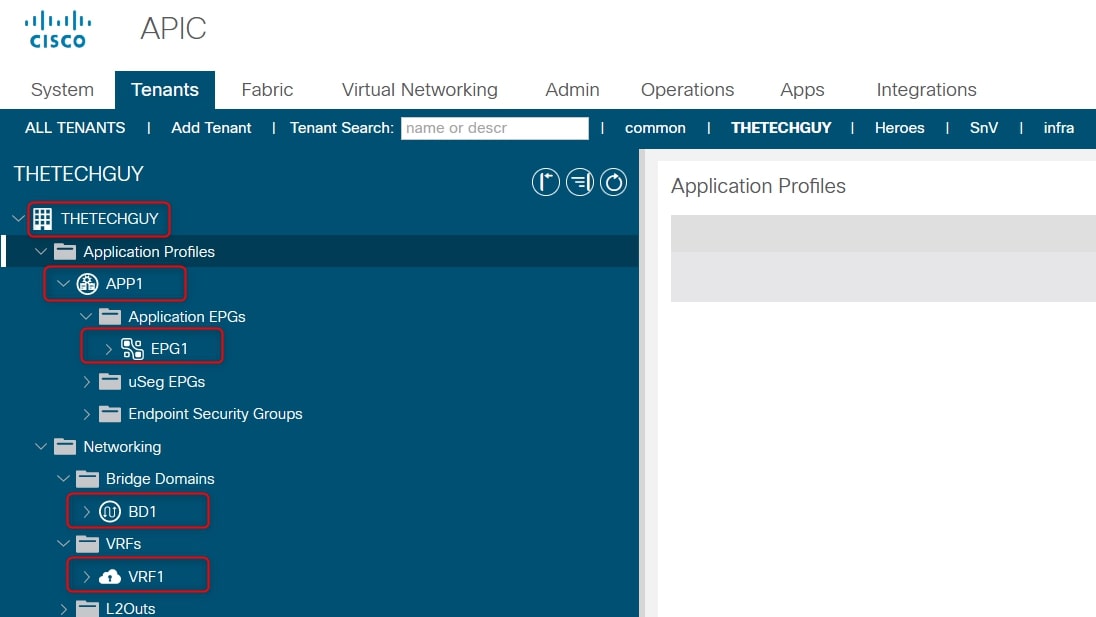Click the Cisco logo
This screenshot has width=1096, height=617.
[57, 29]
